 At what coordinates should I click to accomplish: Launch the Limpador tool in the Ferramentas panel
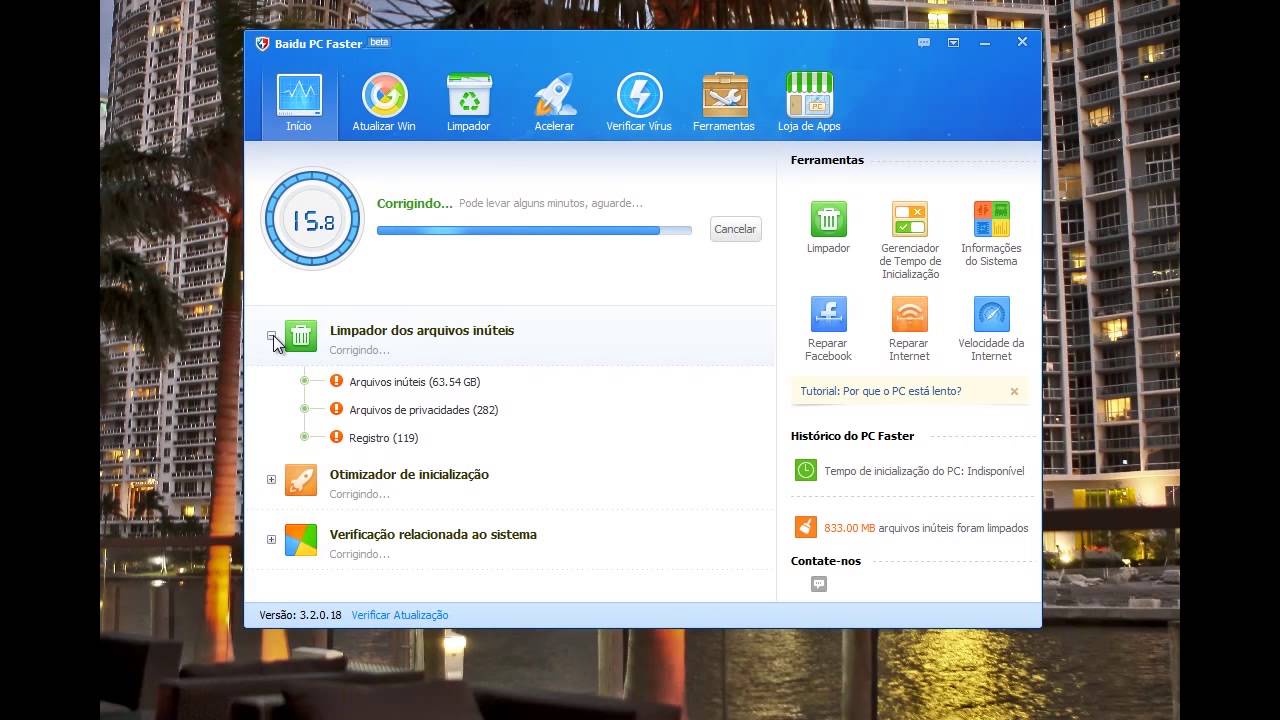click(x=829, y=227)
